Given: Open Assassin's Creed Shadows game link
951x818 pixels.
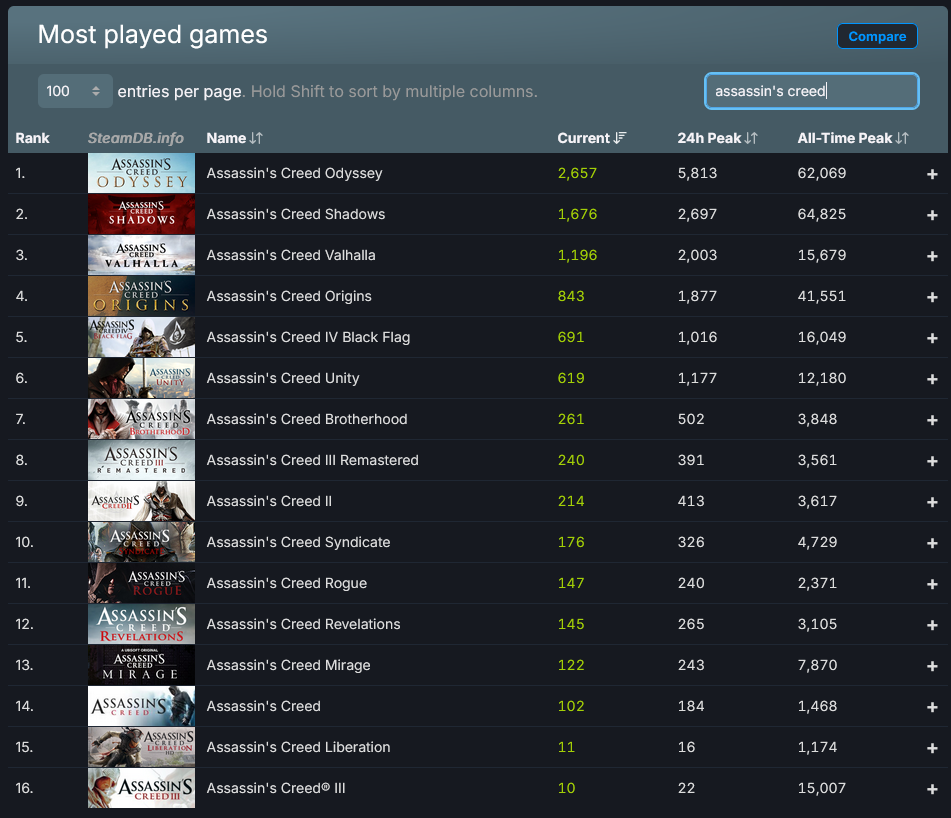Looking at the screenshot, I should coord(295,214).
